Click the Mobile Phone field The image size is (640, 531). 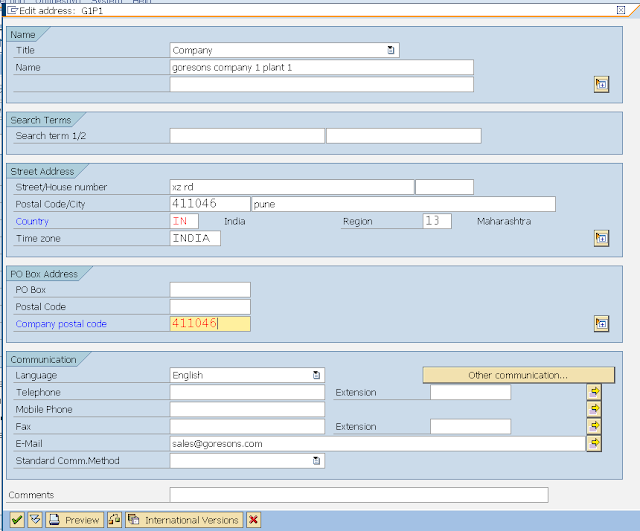[x=247, y=409]
